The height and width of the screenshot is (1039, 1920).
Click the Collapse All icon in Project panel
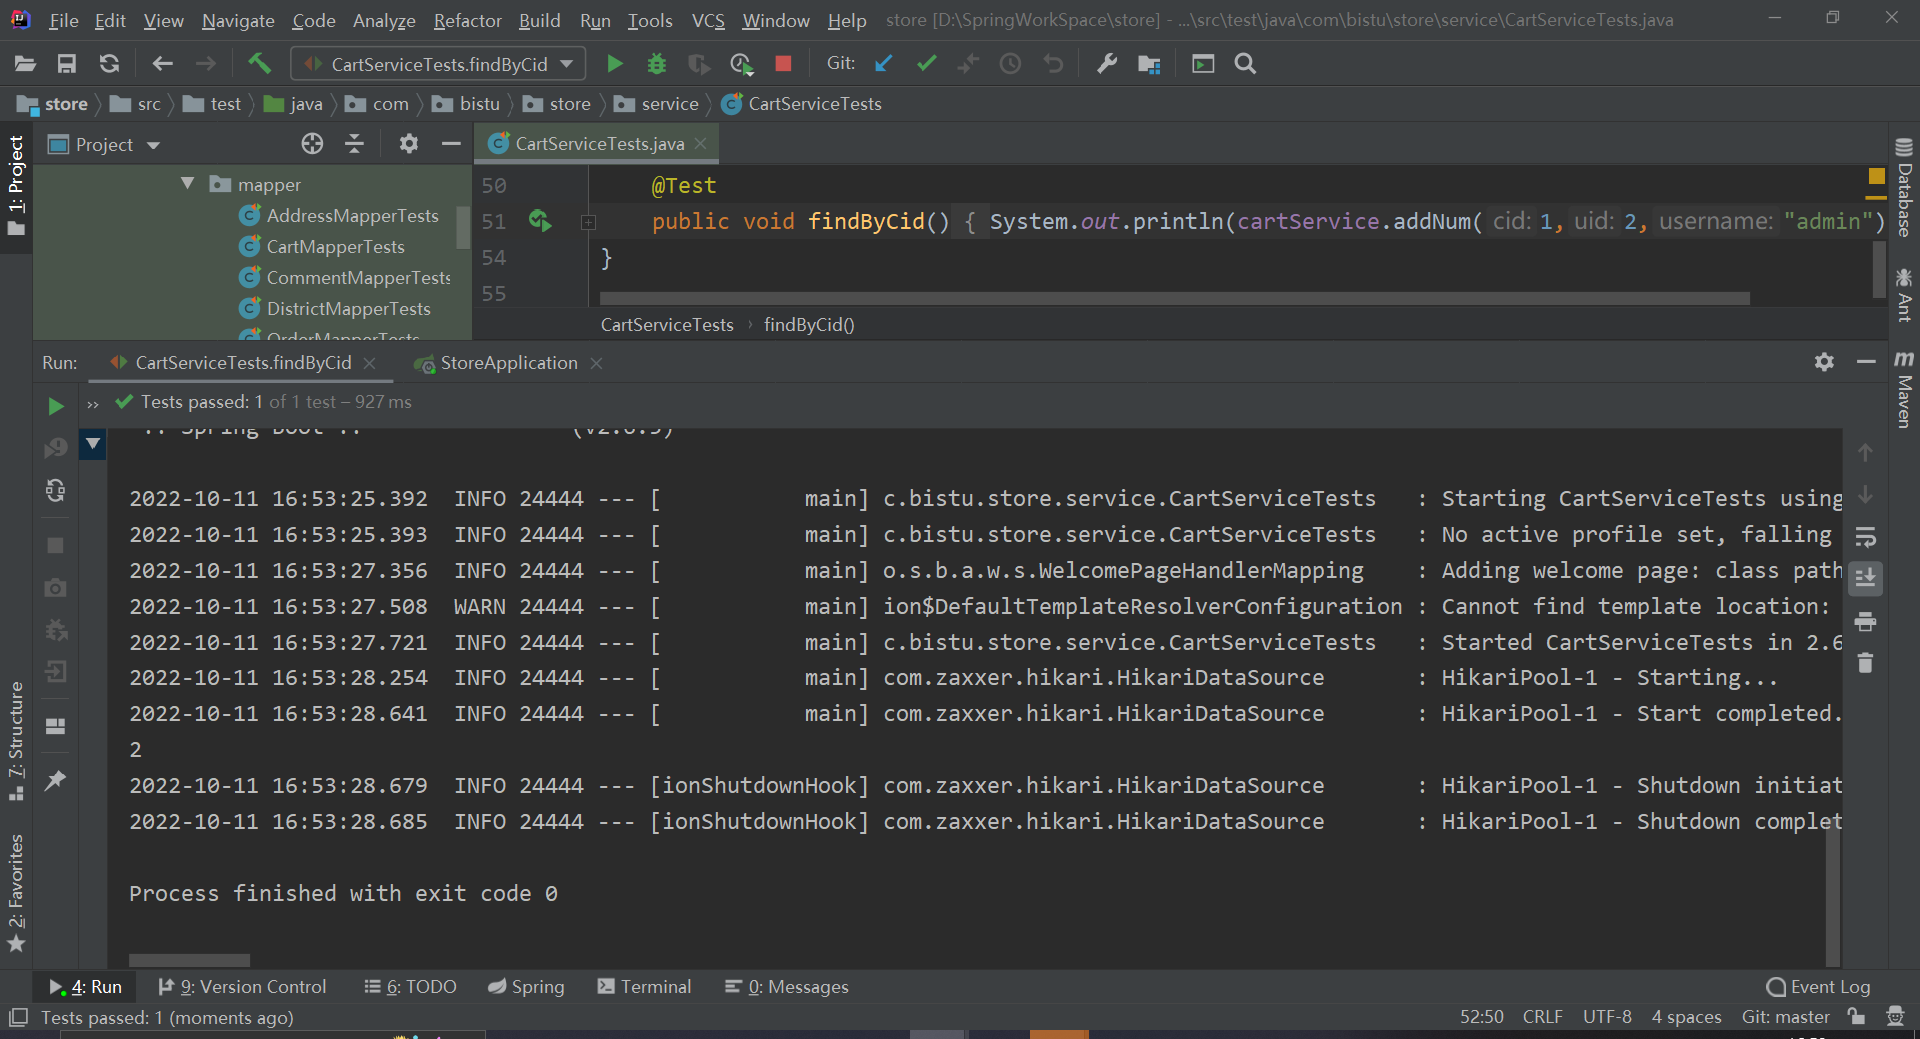point(354,144)
